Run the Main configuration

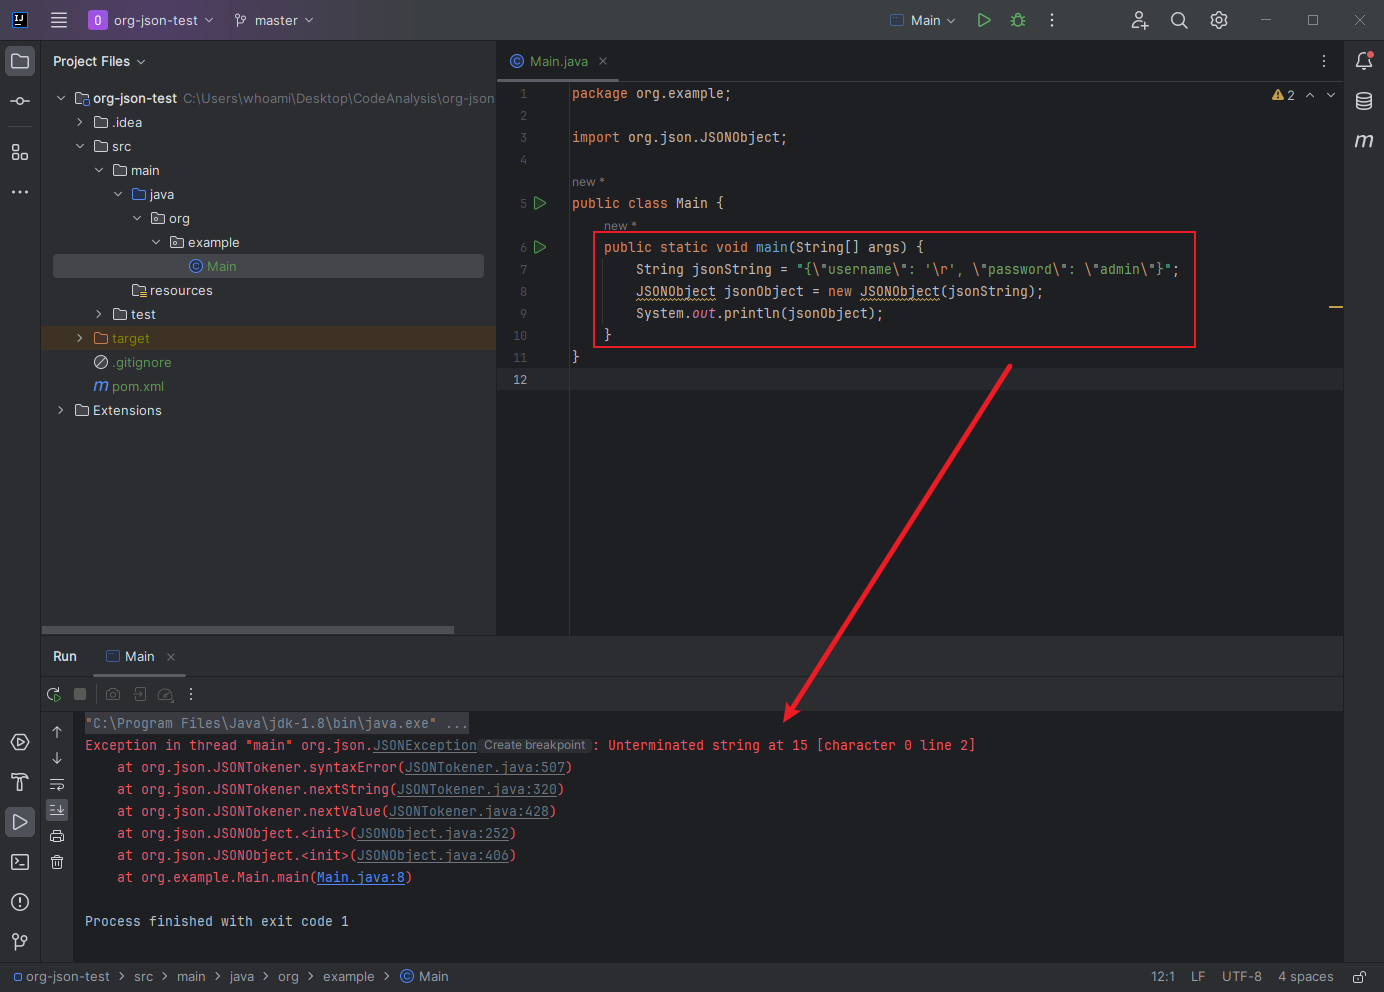[x=984, y=20]
